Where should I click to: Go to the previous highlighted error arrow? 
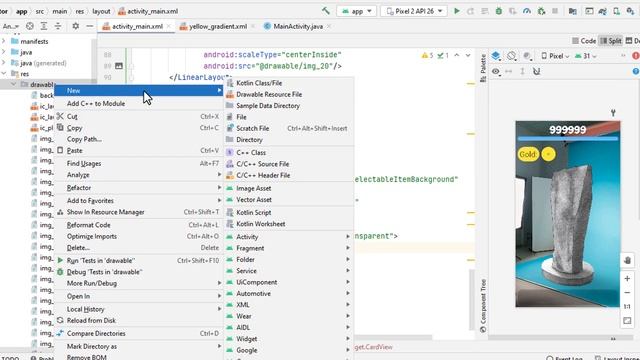click(x=457, y=55)
